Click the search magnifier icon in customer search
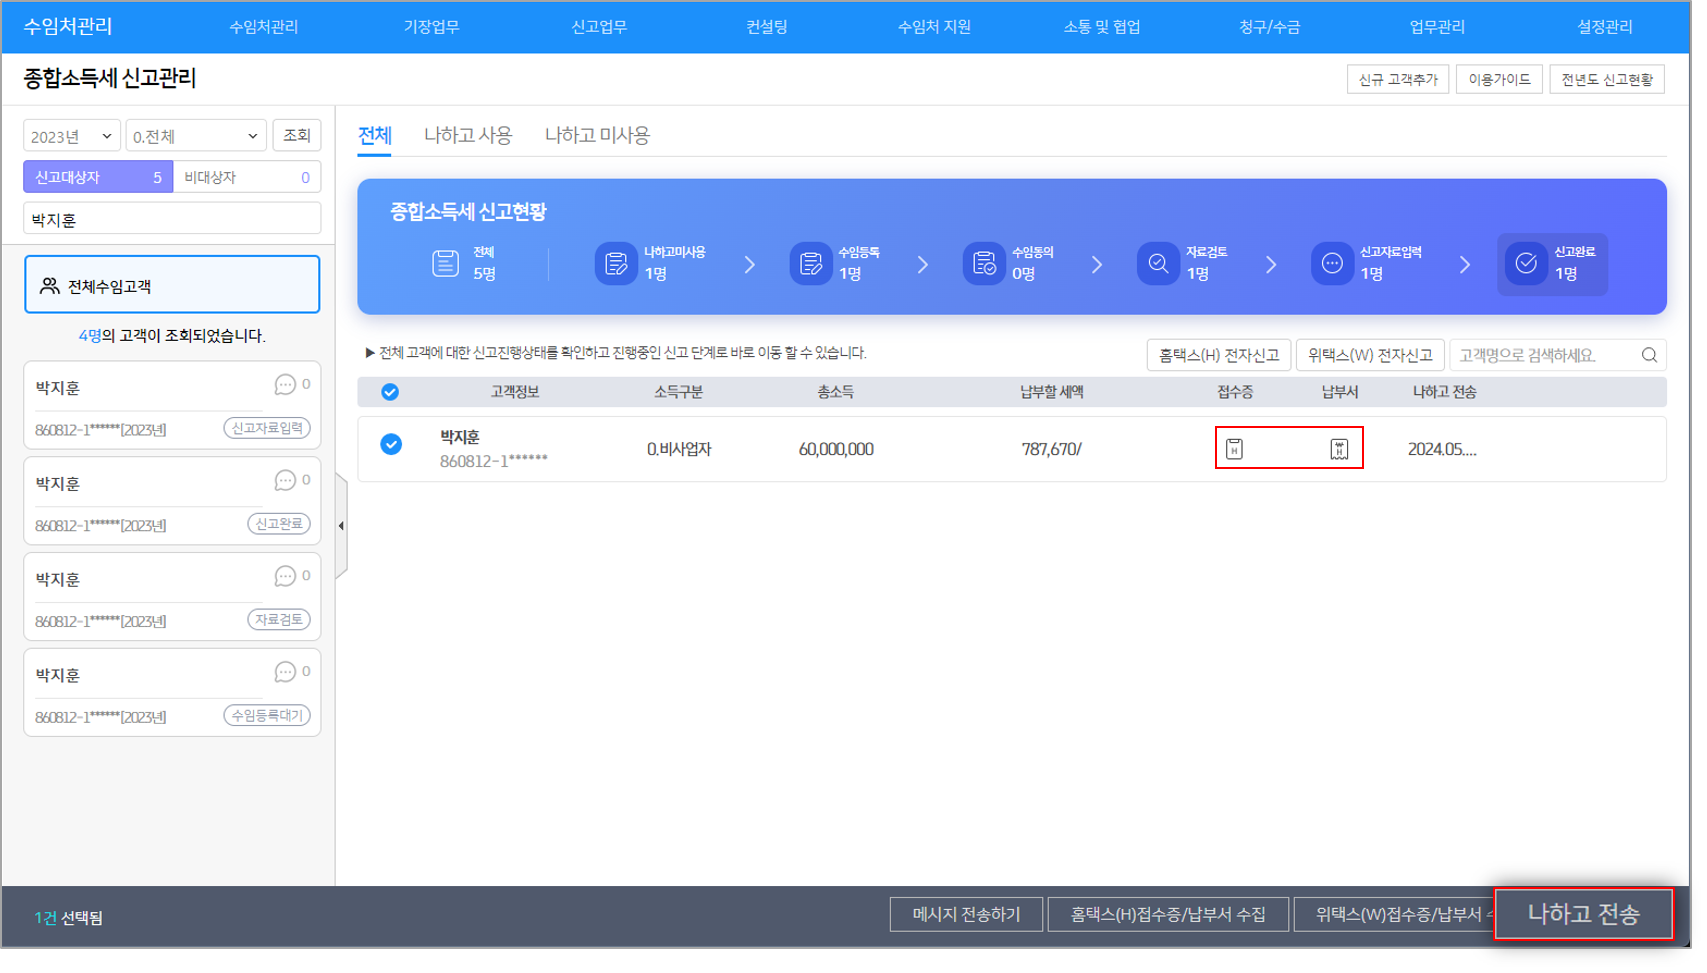Image resolution: width=1707 pixels, height=973 pixels. (1649, 355)
